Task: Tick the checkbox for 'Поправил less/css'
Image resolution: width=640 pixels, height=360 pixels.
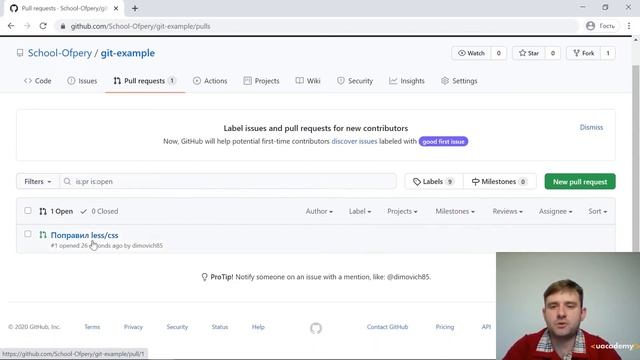Action: (x=28, y=234)
